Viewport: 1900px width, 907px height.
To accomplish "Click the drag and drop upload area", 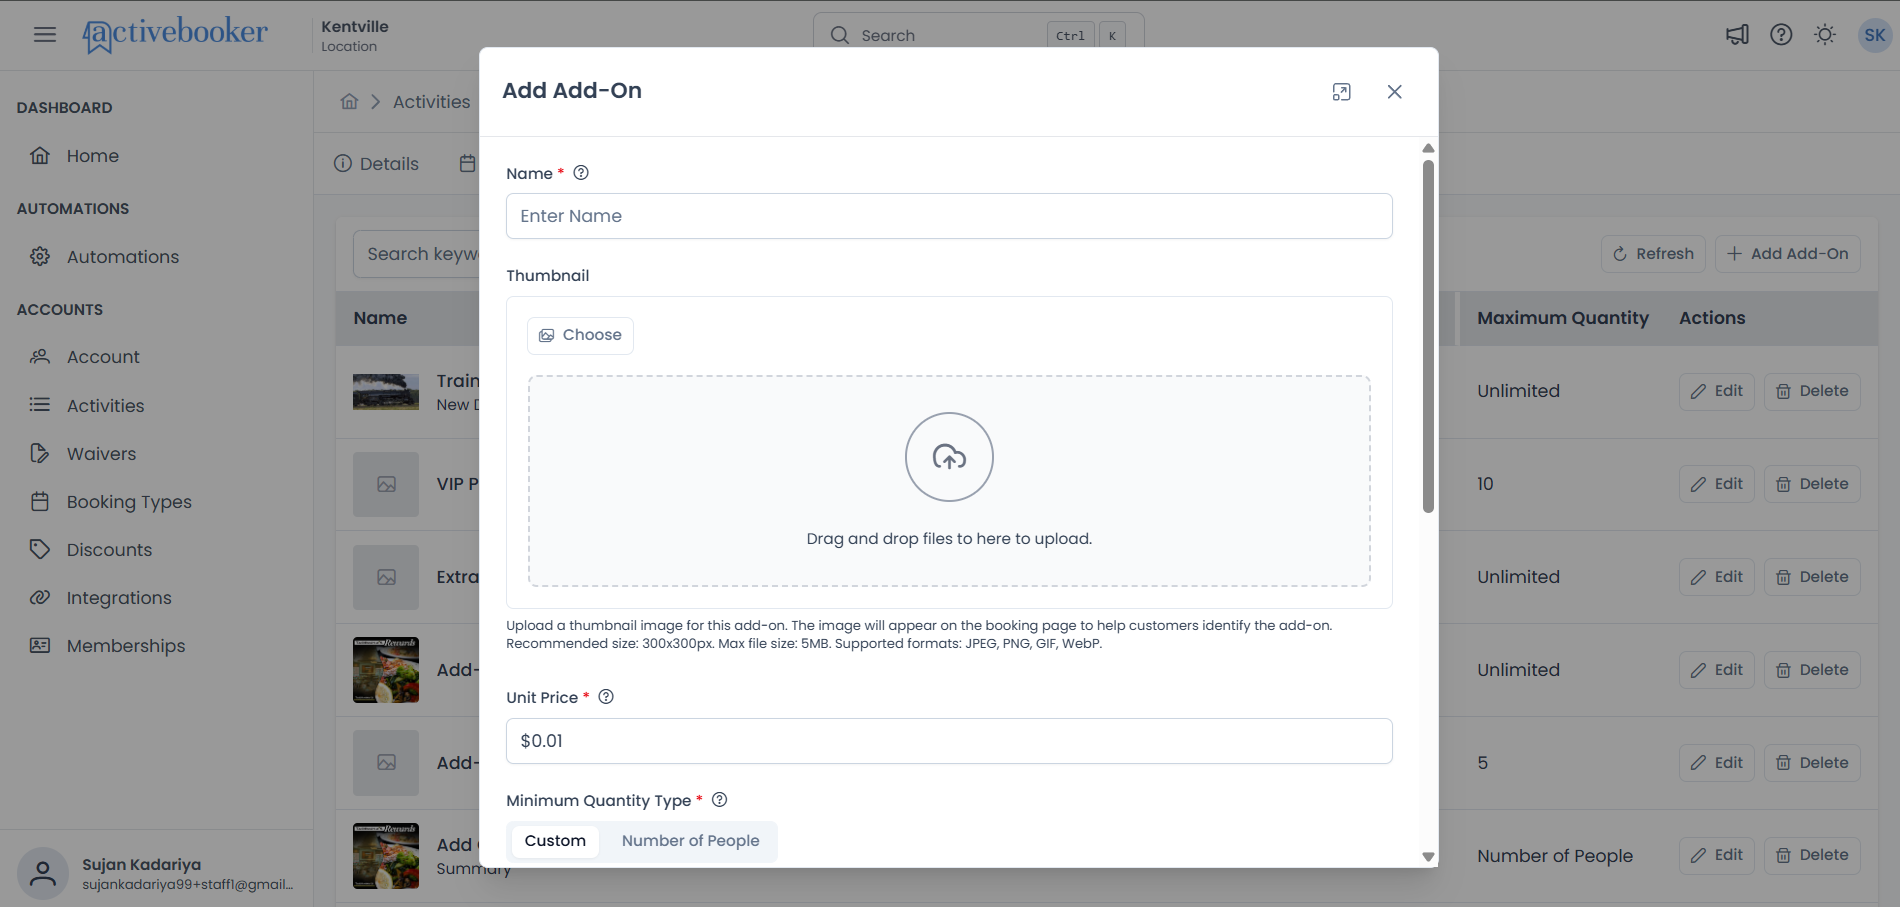I will pyautogui.click(x=949, y=481).
